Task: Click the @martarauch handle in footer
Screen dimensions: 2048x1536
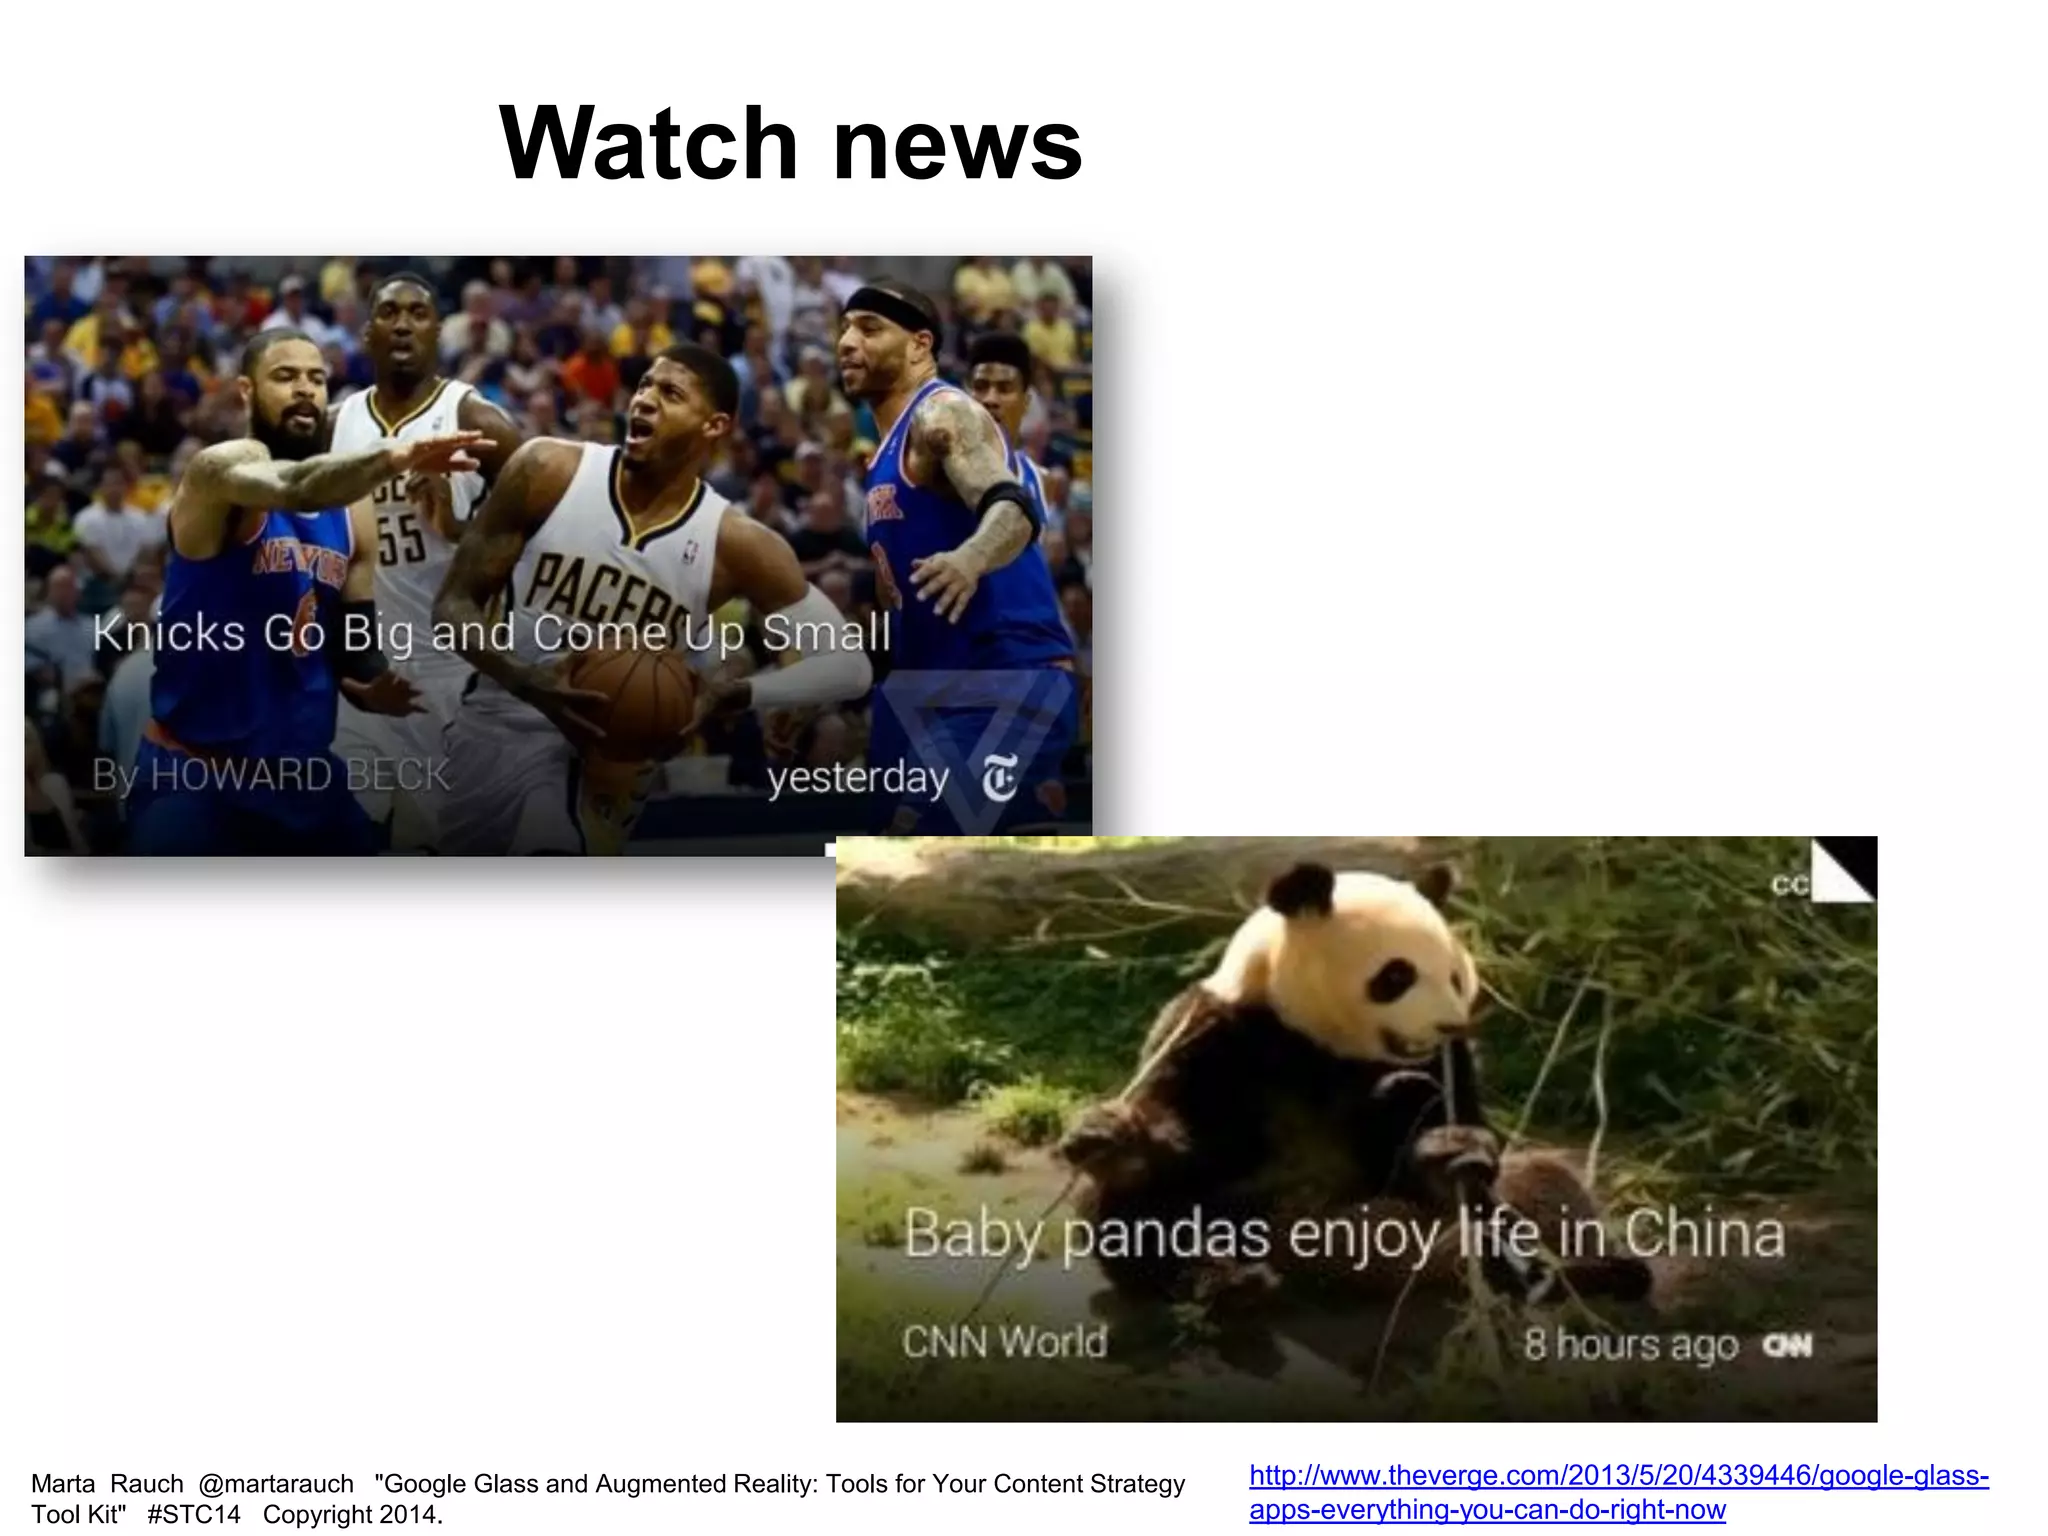Action: tap(276, 1483)
